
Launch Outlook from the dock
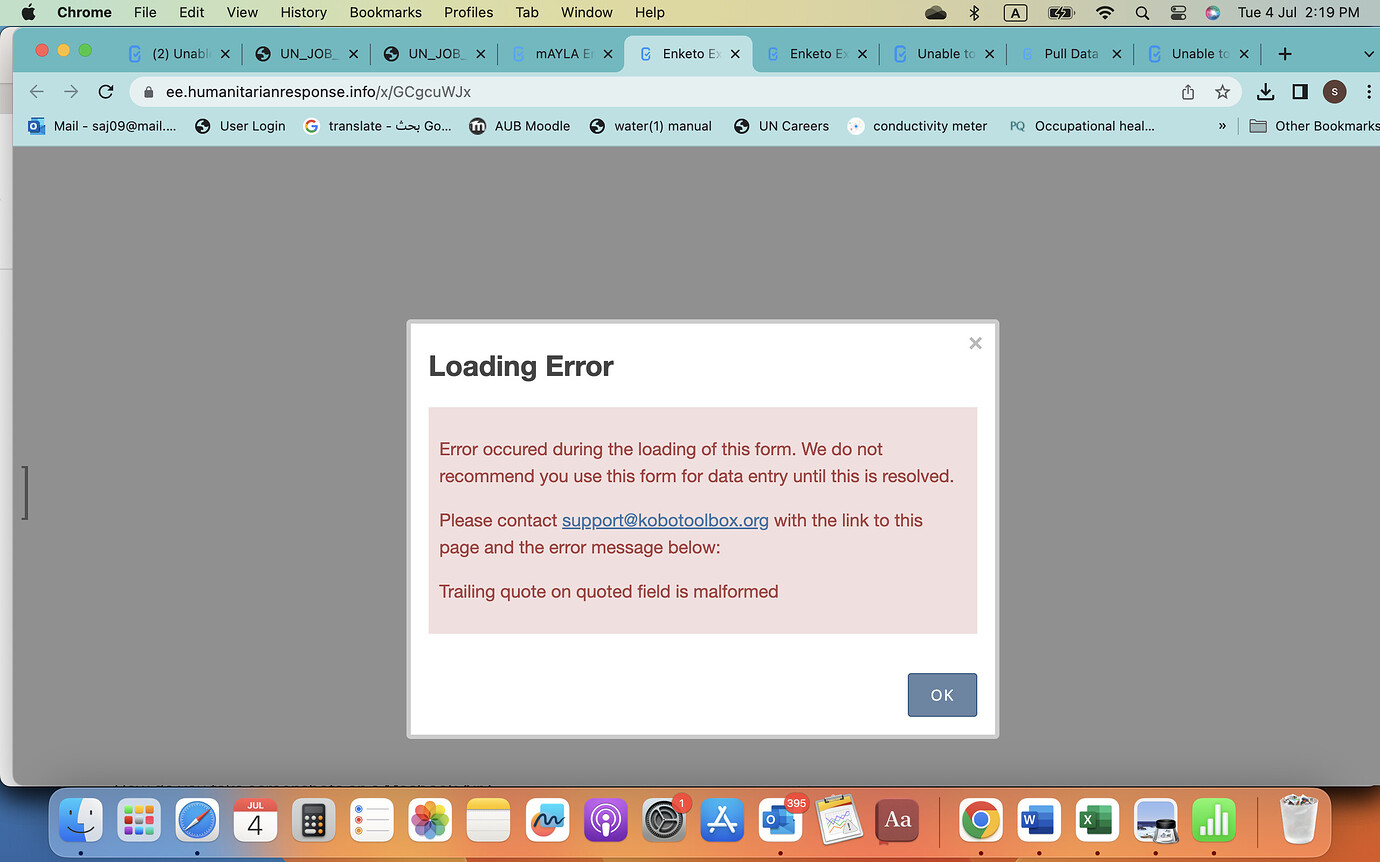[780, 820]
